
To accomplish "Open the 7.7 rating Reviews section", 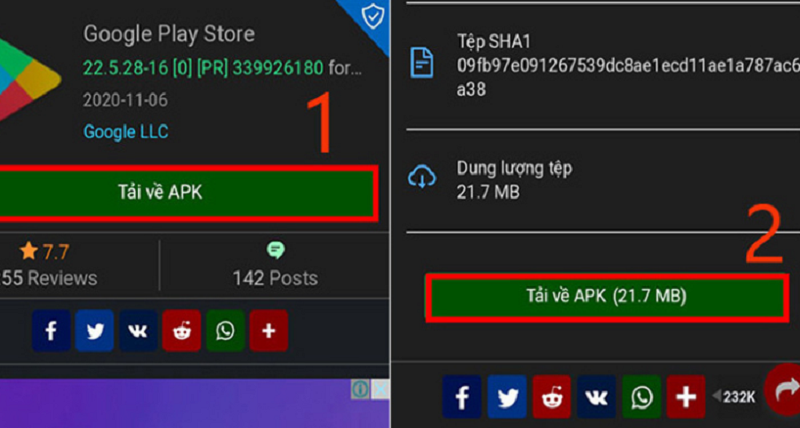I will (x=46, y=265).
